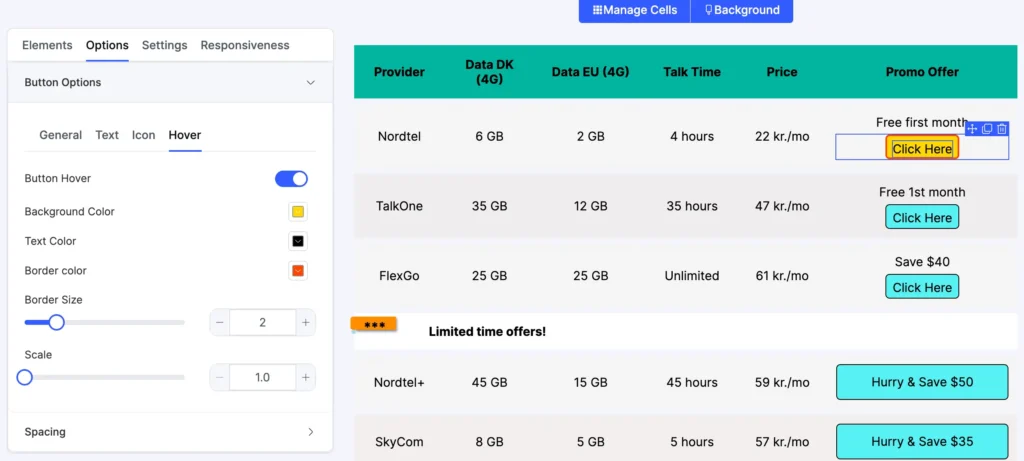
Task: Open the orange Border color swatch
Action: click(298, 271)
